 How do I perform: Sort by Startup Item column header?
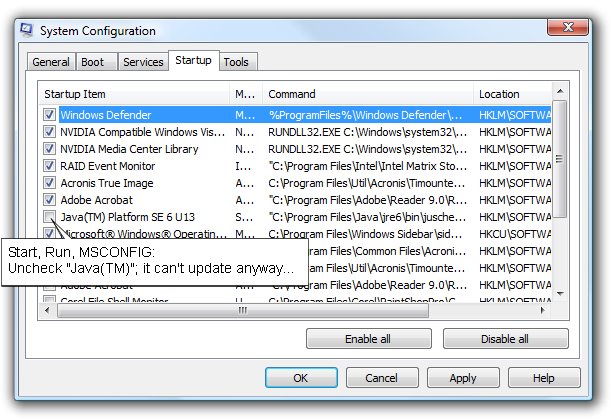point(134,94)
